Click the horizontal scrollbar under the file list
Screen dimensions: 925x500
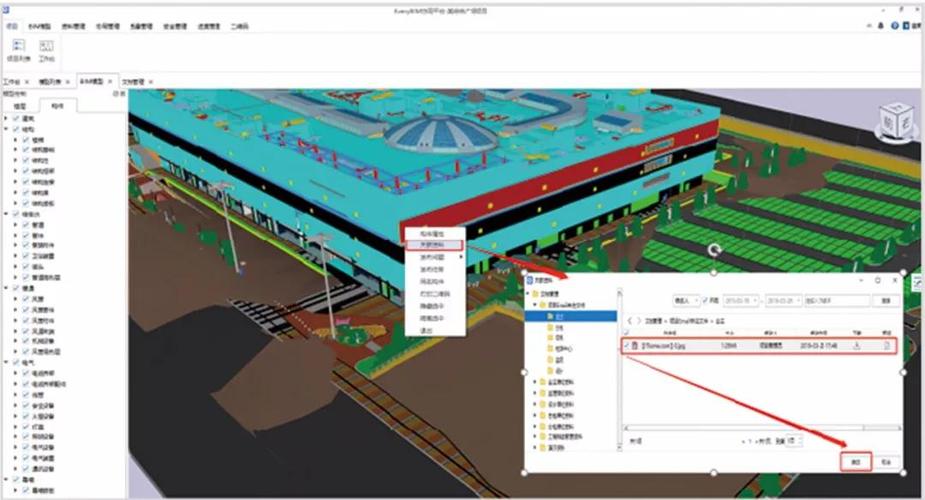(762, 427)
